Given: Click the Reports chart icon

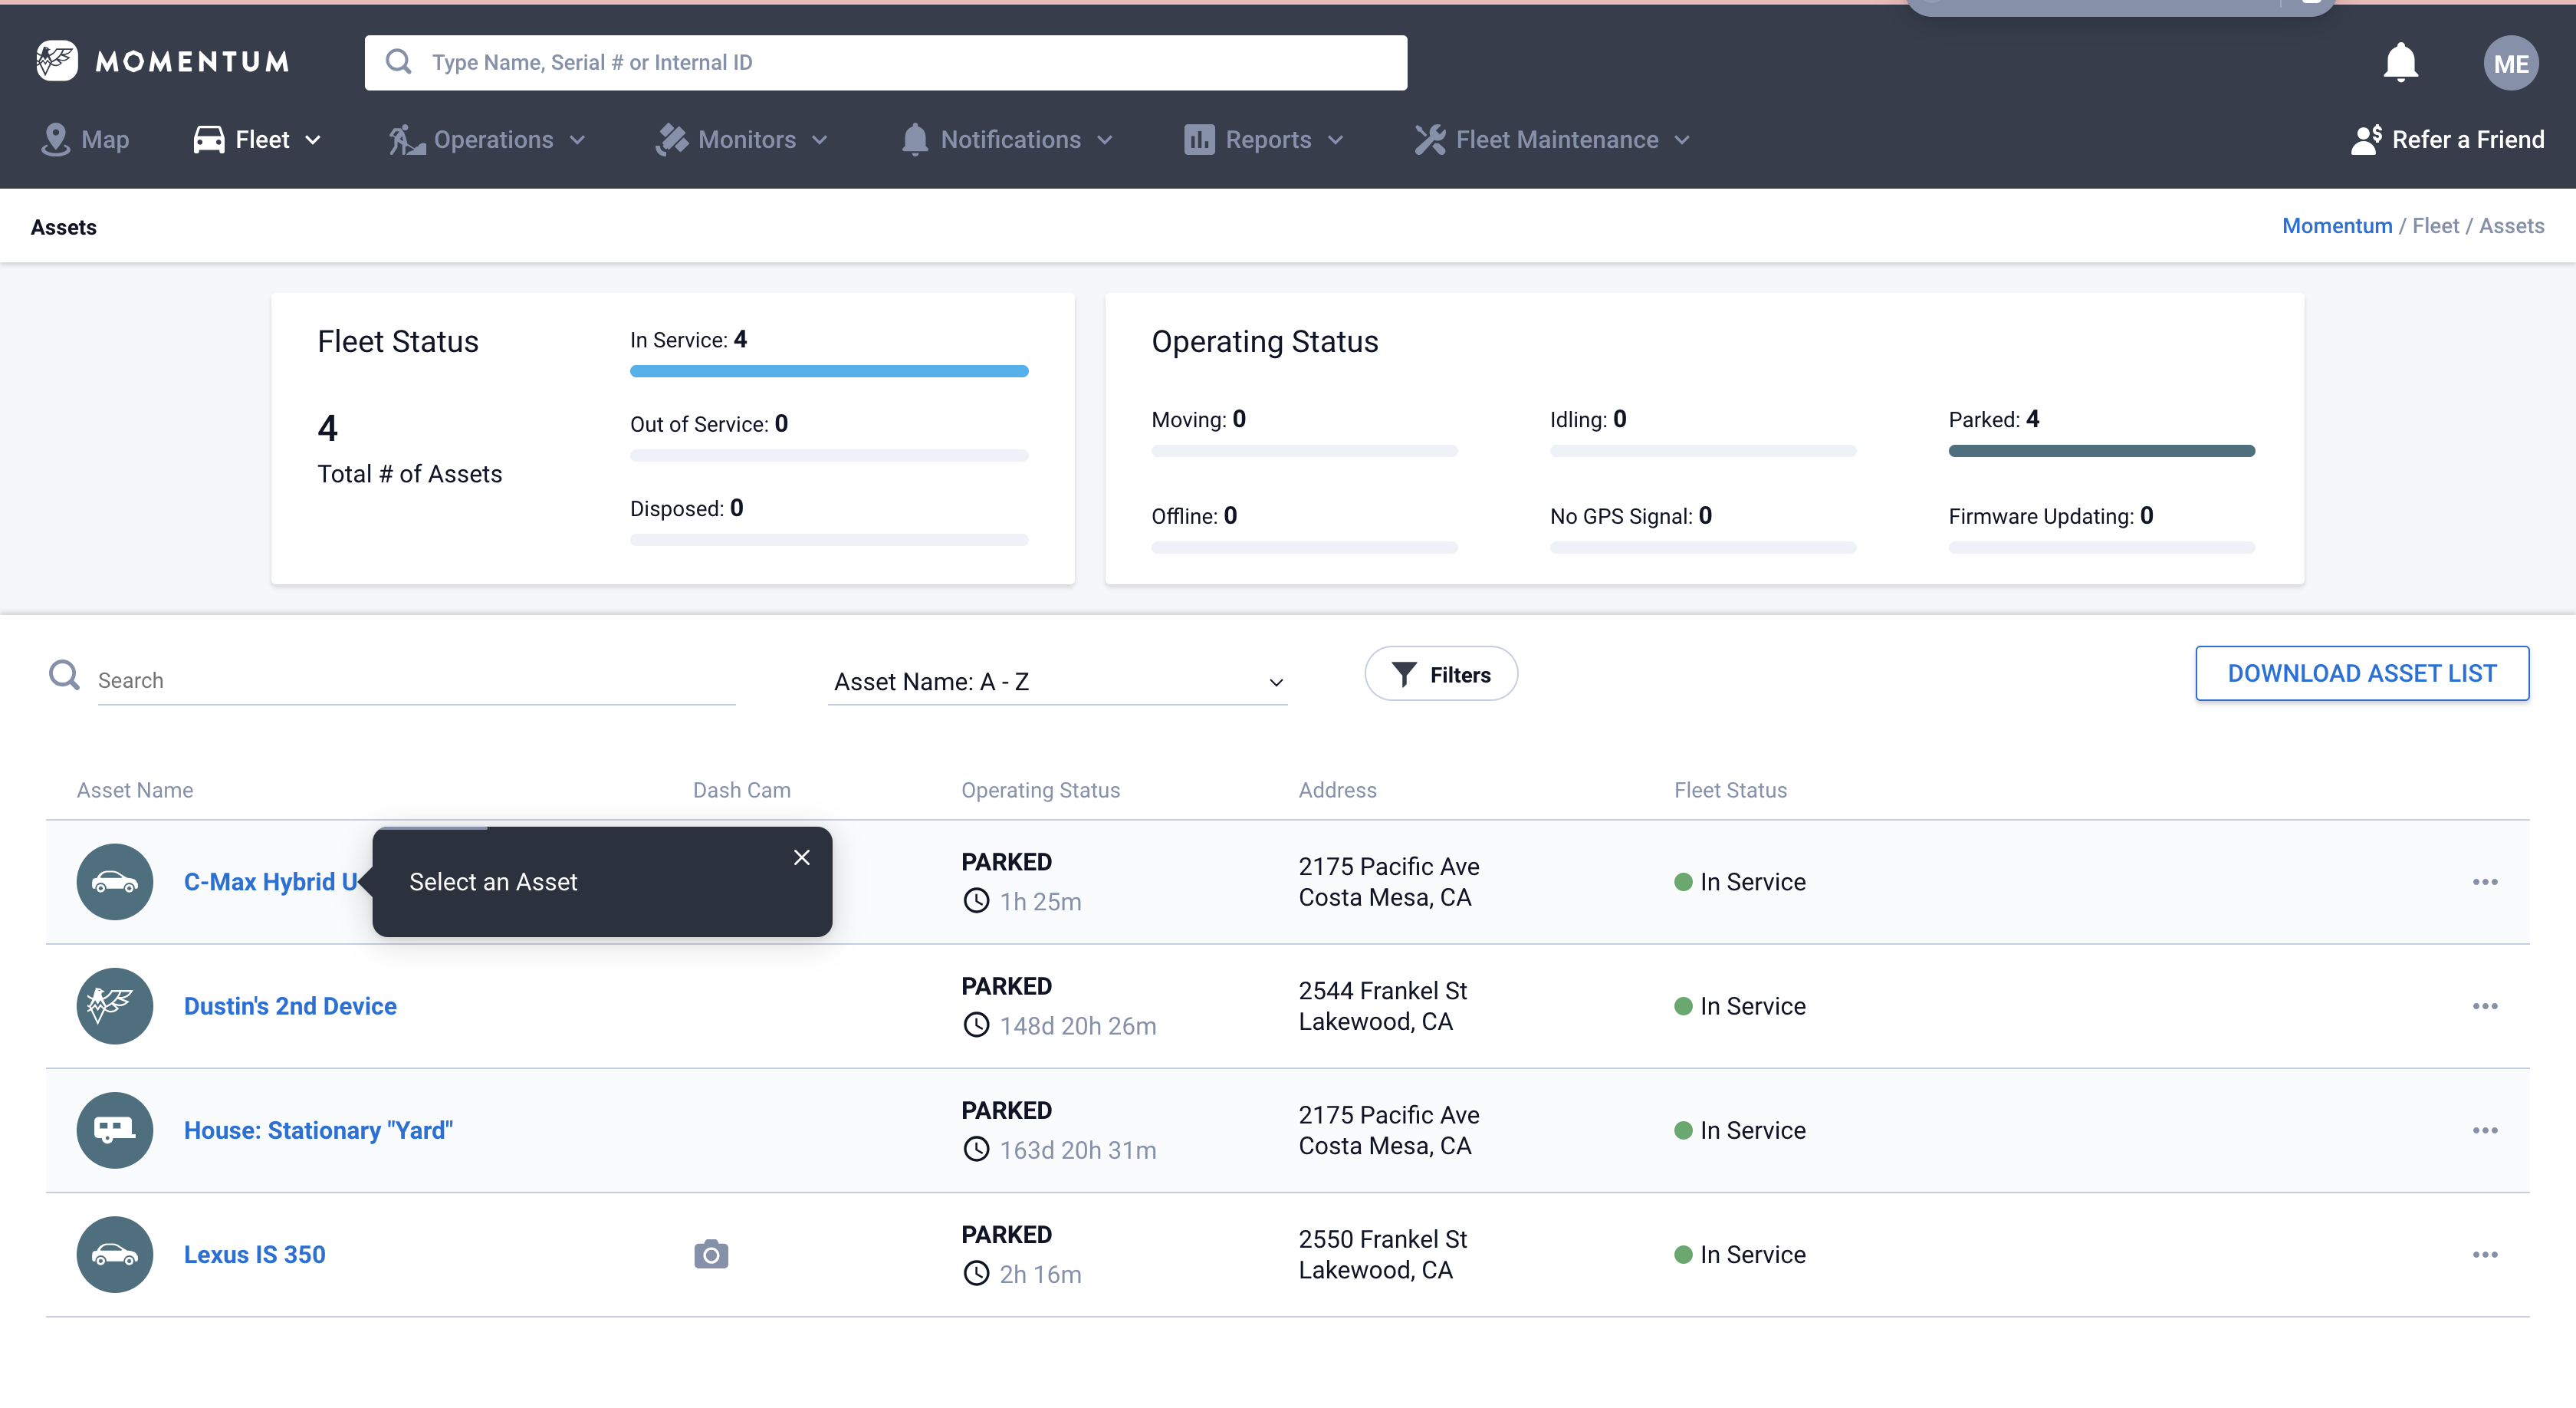Looking at the screenshot, I should [x=1199, y=140].
